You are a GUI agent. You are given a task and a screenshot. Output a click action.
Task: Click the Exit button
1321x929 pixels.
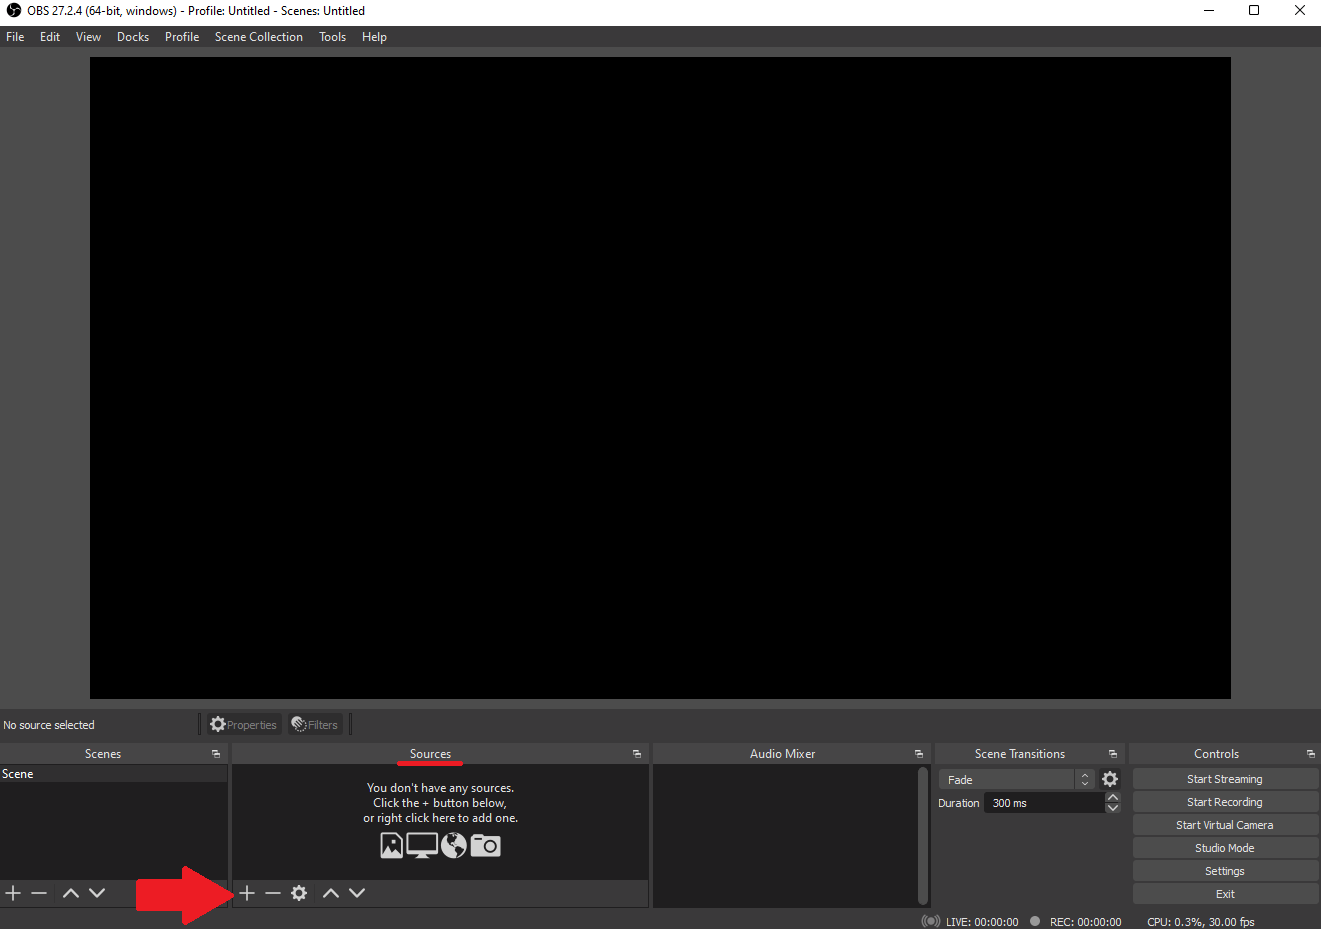tap(1225, 894)
